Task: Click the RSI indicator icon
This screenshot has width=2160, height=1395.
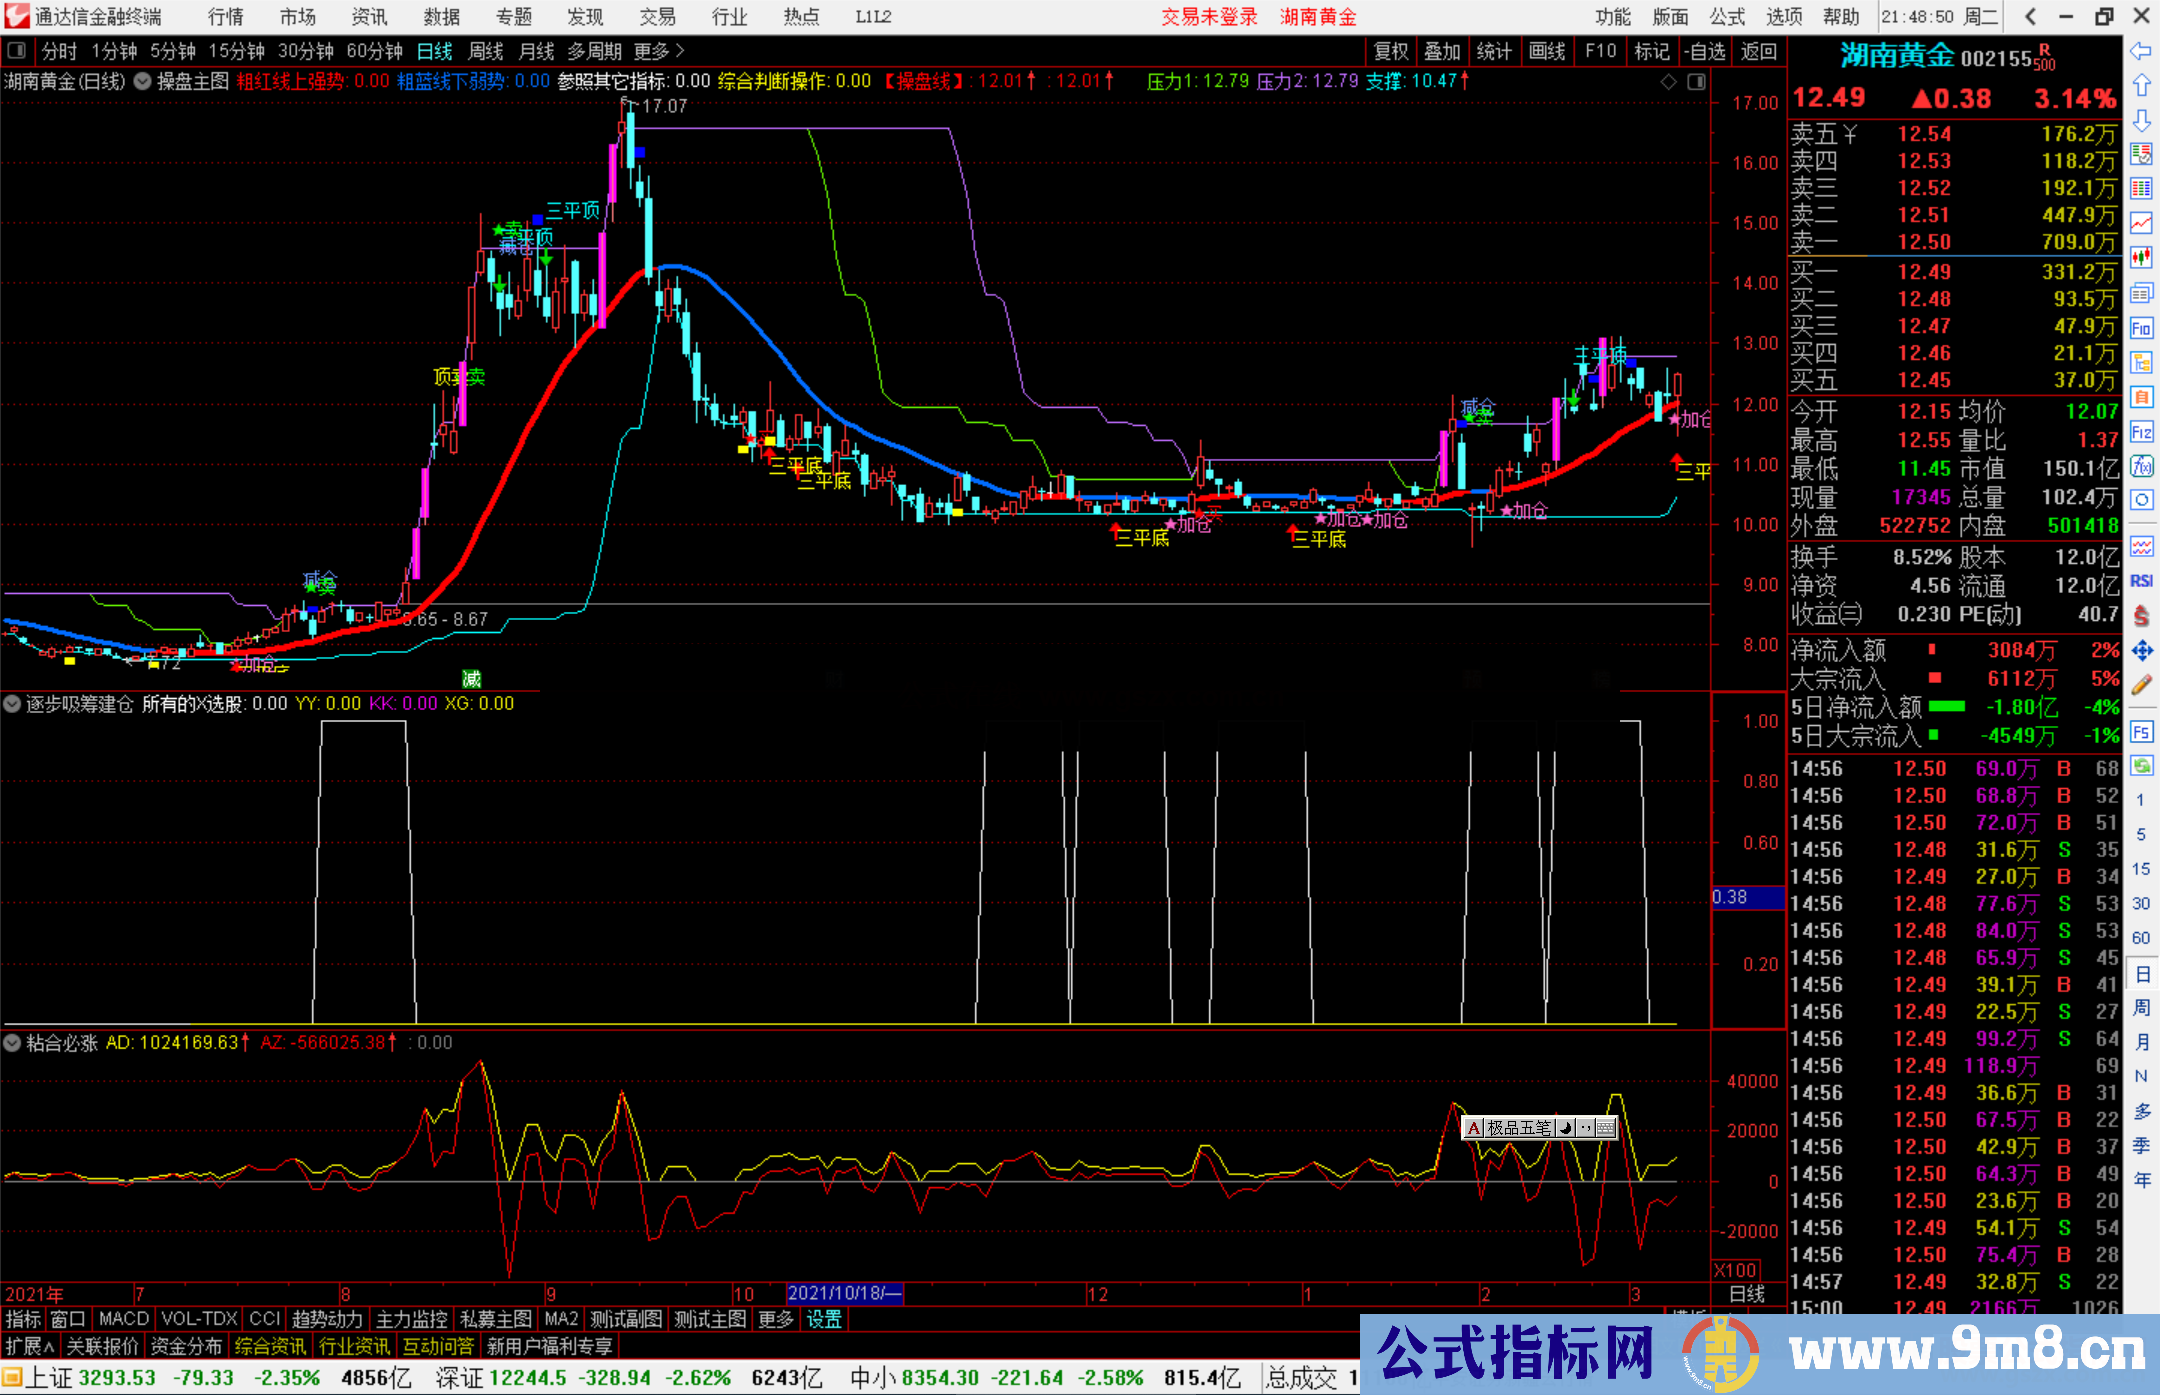Action: [x=2141, y=581]
